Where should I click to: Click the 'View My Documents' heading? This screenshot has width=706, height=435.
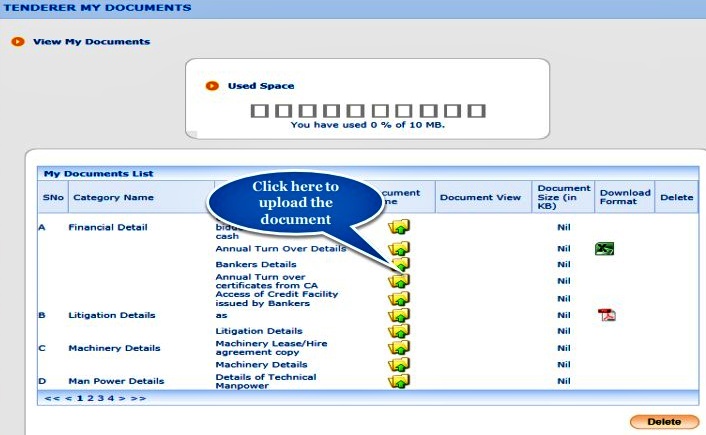point(91,42)
